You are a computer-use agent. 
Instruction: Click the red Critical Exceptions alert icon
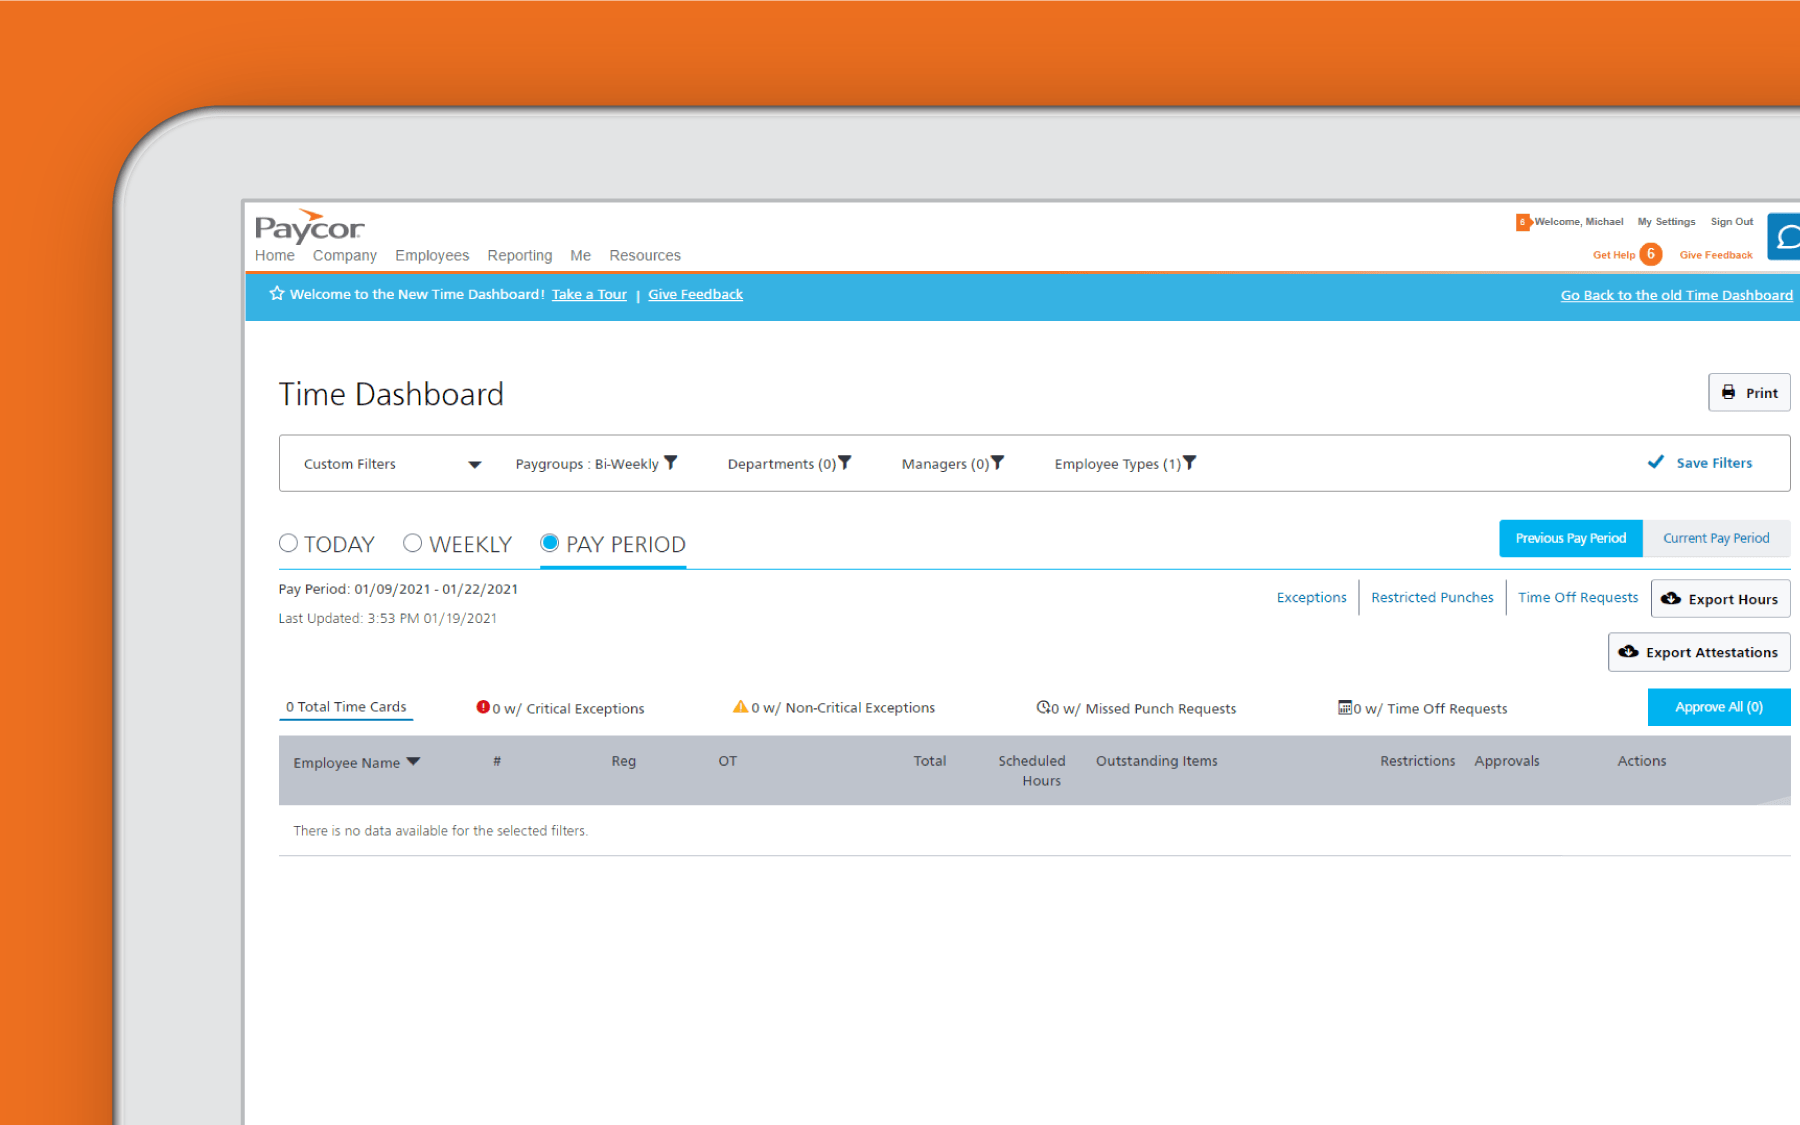483,707
